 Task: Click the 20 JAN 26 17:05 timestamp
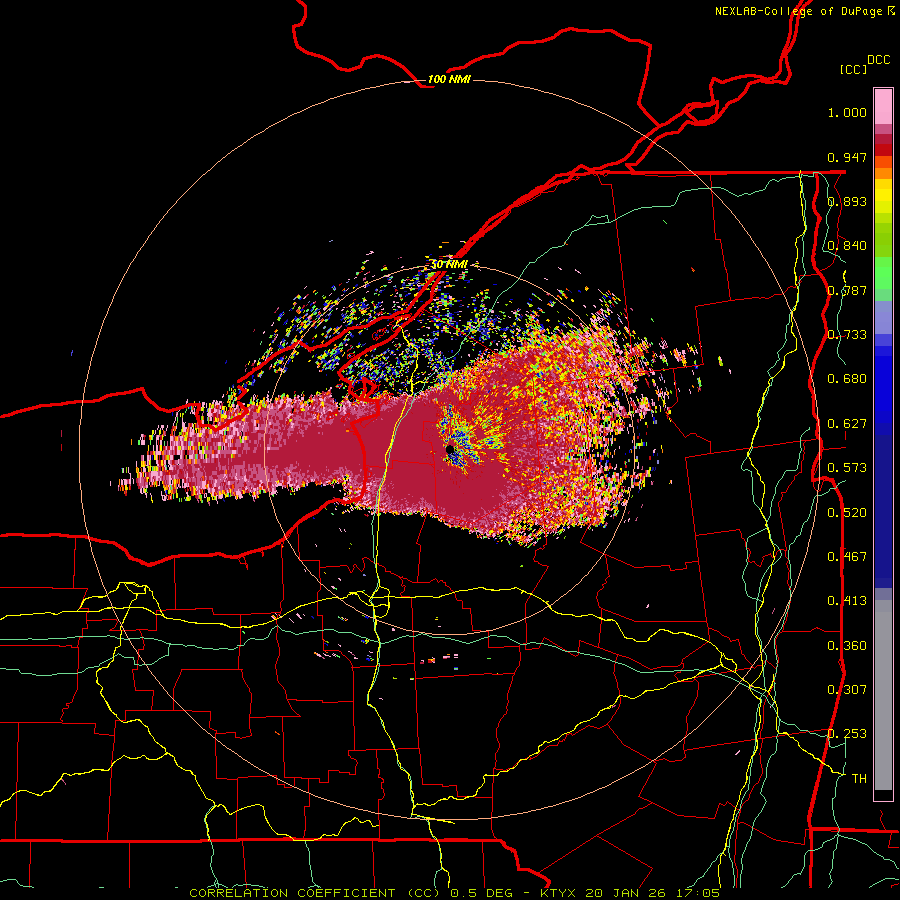pos(653,893)
